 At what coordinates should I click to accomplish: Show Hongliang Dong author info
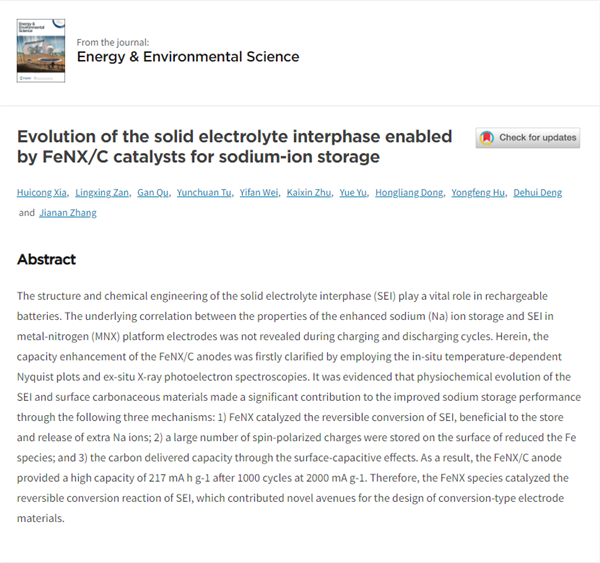click(x=407, y=192)
